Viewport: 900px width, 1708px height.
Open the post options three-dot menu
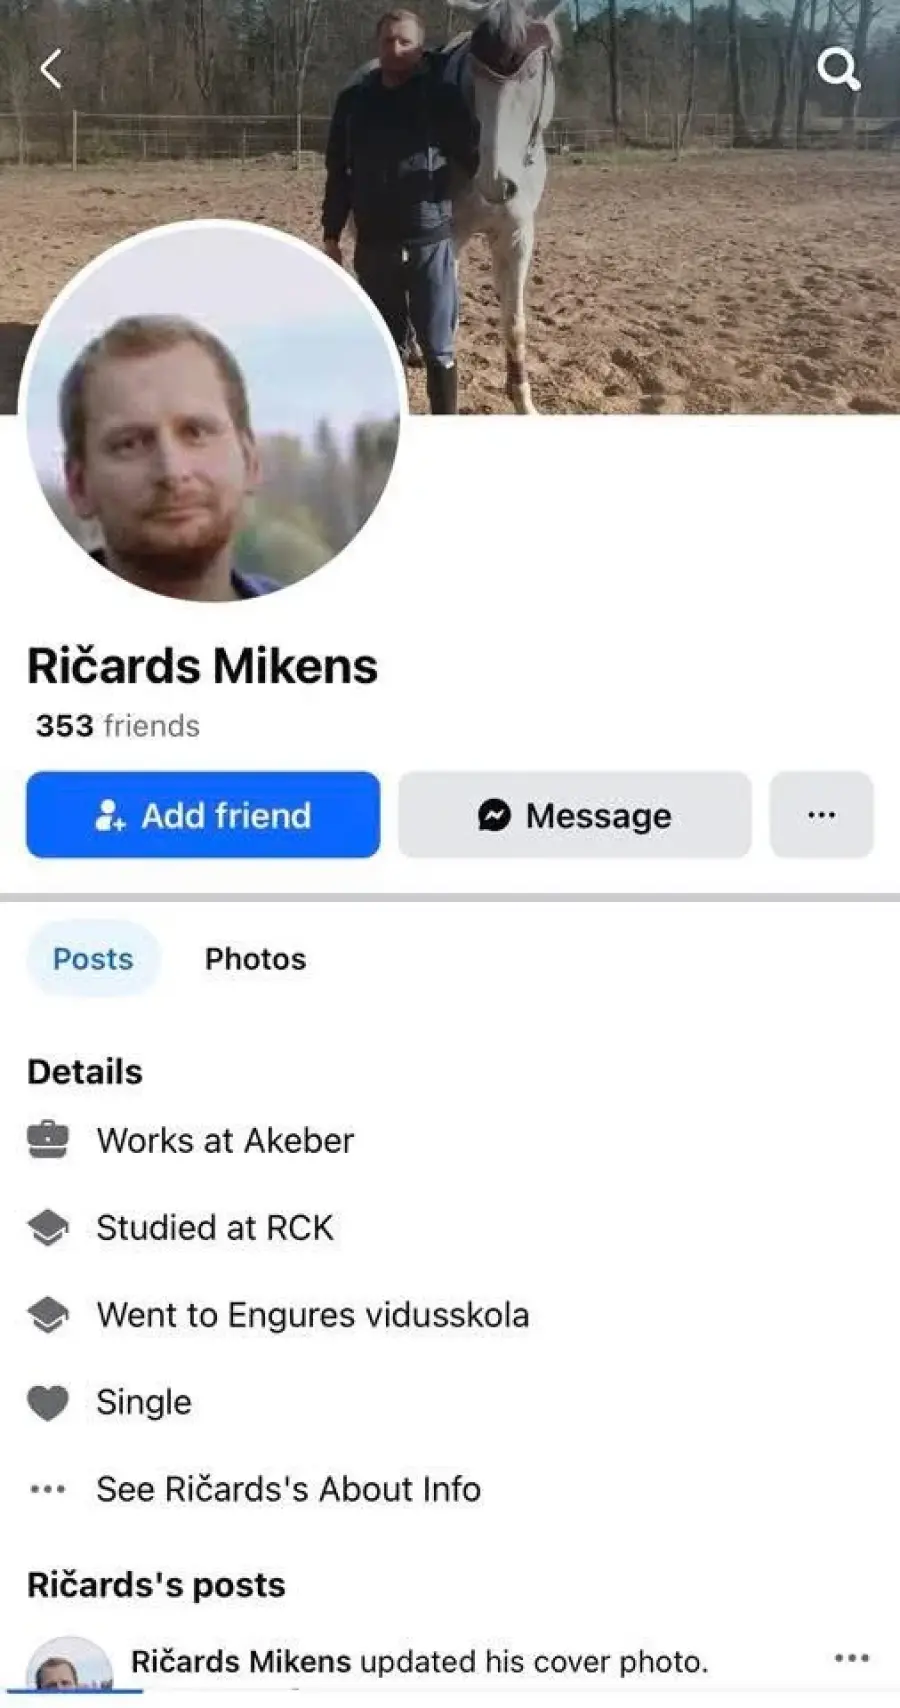click(851, 1658)
